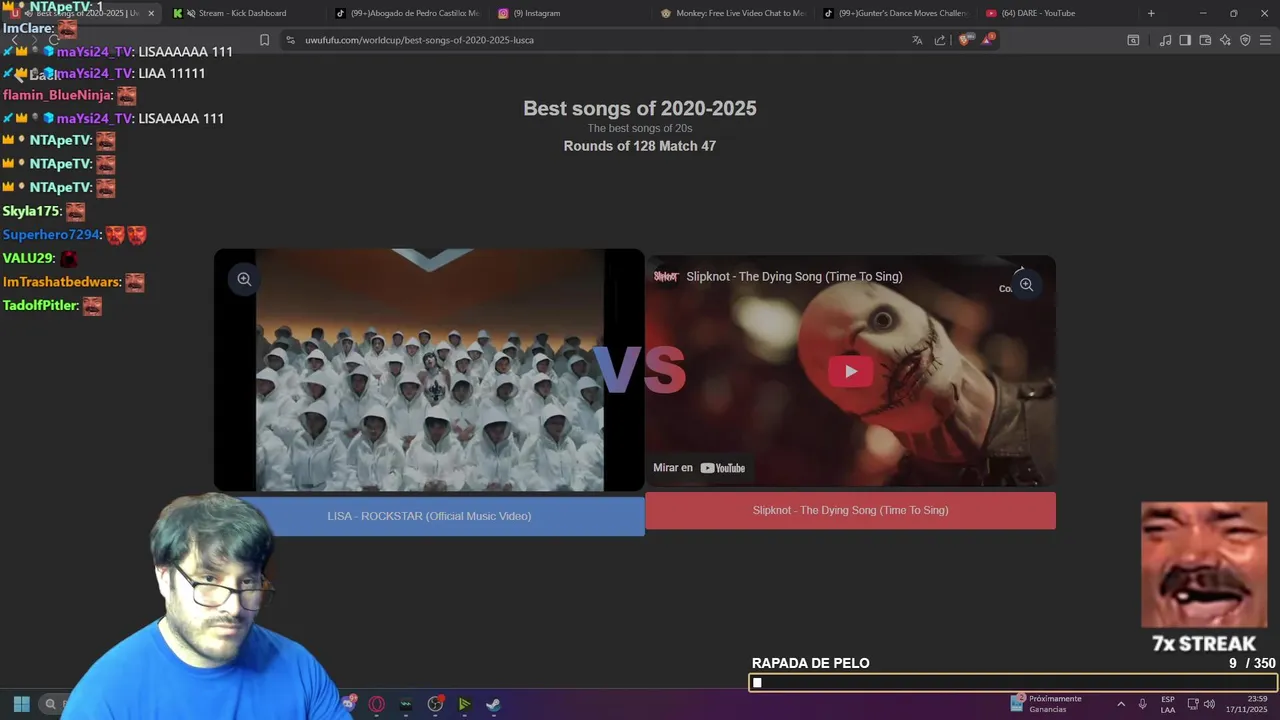
Task: Click the microphone tray icon
Action: (x=1142, y=704)
